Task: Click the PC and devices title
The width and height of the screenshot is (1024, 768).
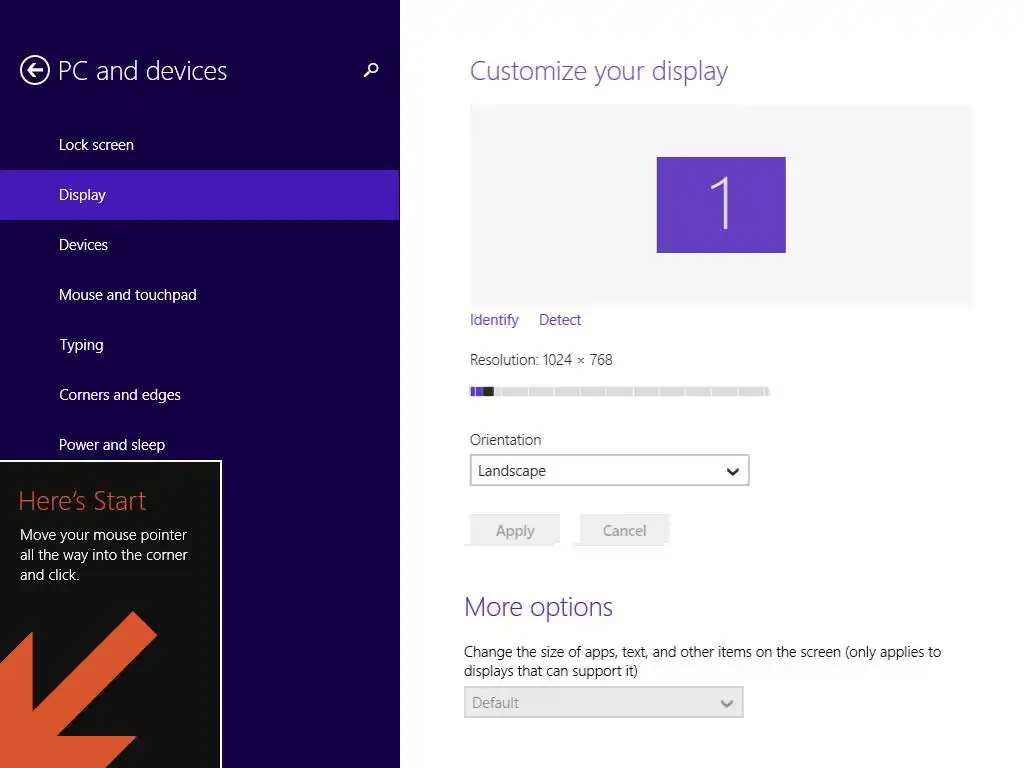Action: (x=142, y=71)
